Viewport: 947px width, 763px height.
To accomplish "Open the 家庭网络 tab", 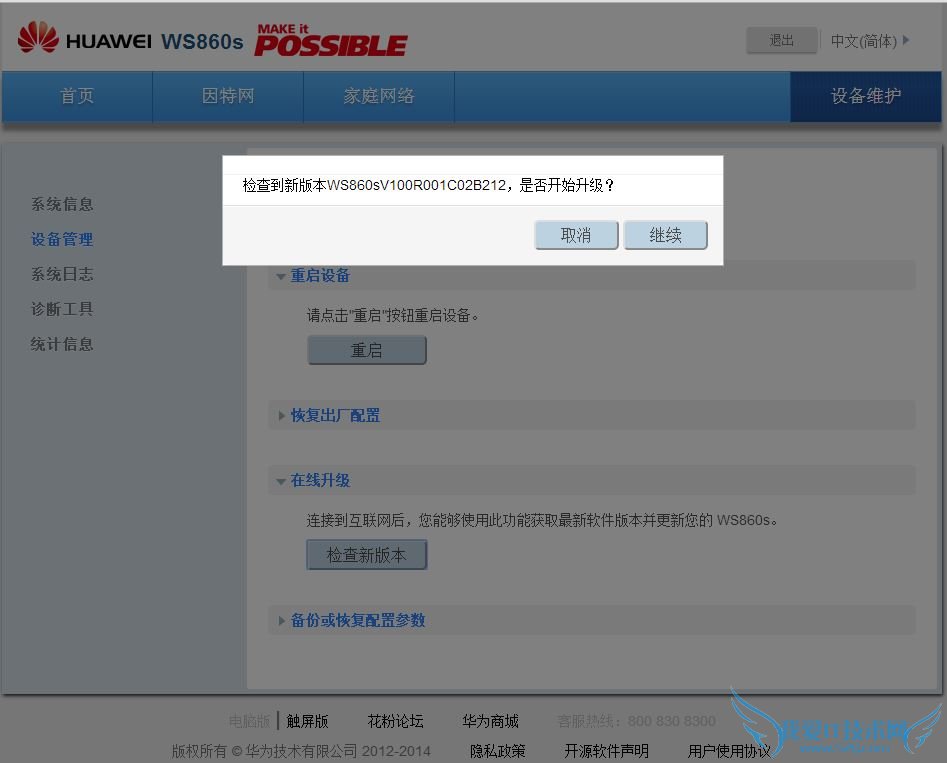I will [378, 96].
